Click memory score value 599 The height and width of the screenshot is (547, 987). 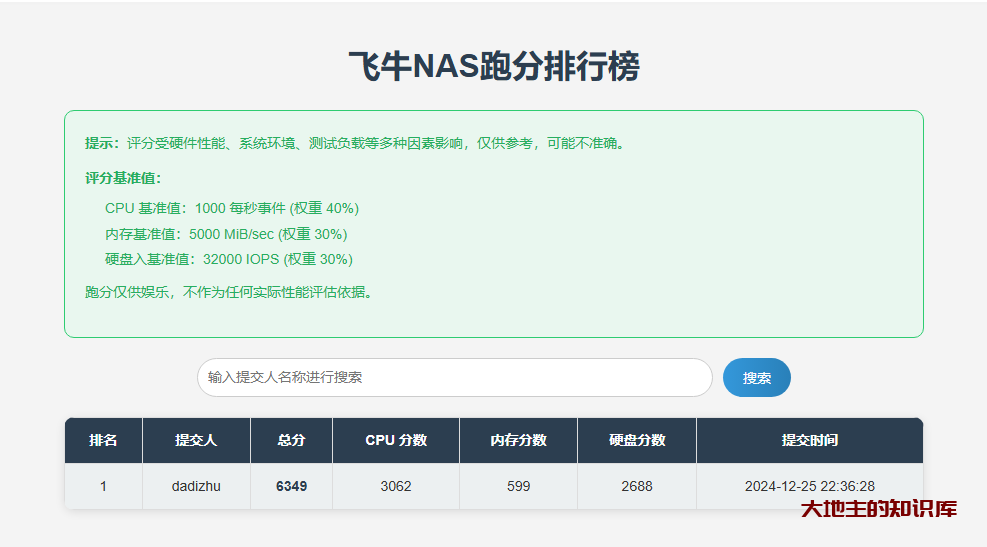tap(519, 486)
